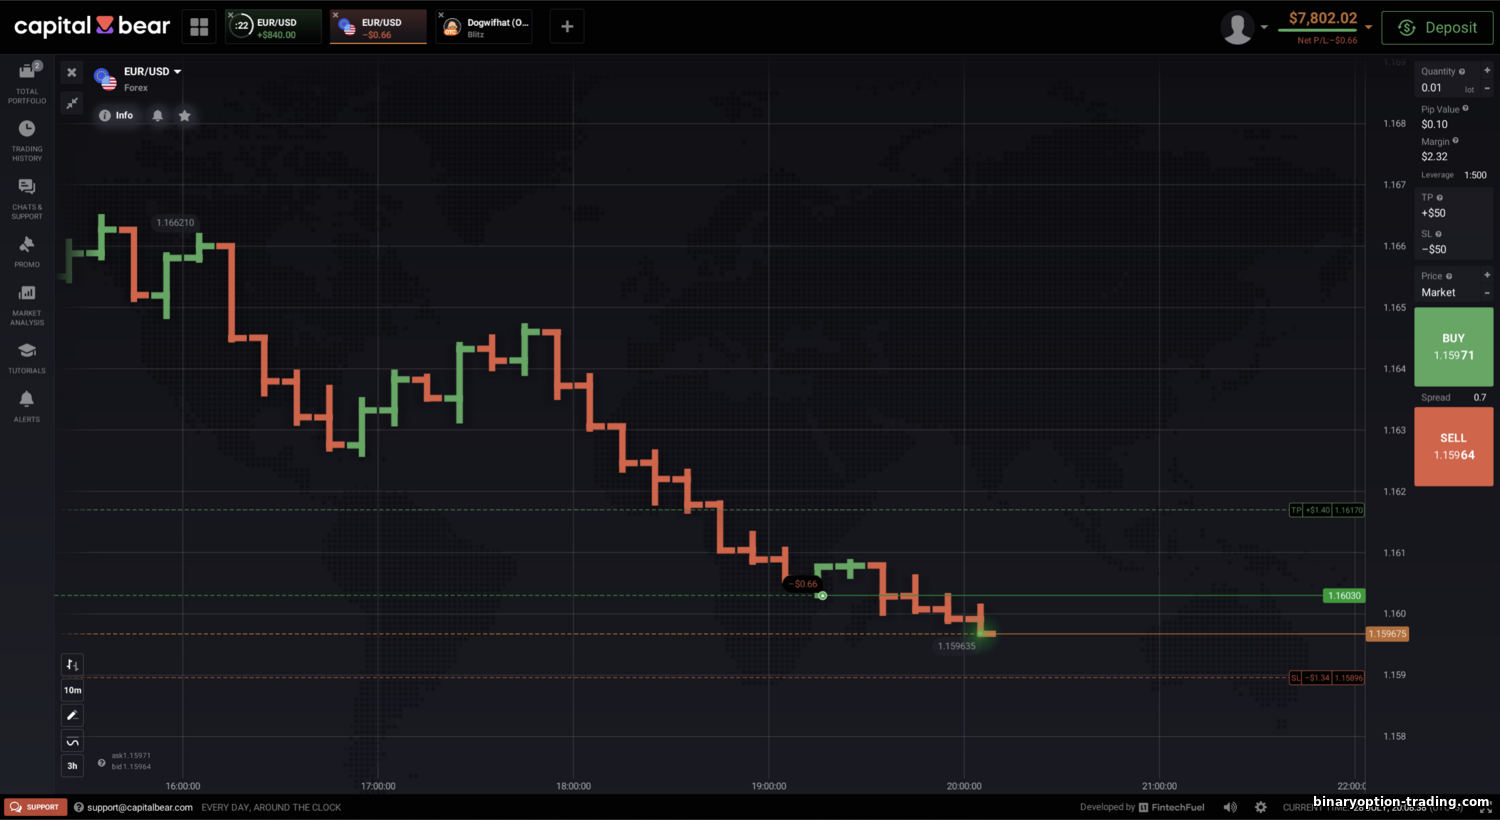Open the account balance dropdown arrow
This screenshot has height=820, width=1500.
point(1368,27)
